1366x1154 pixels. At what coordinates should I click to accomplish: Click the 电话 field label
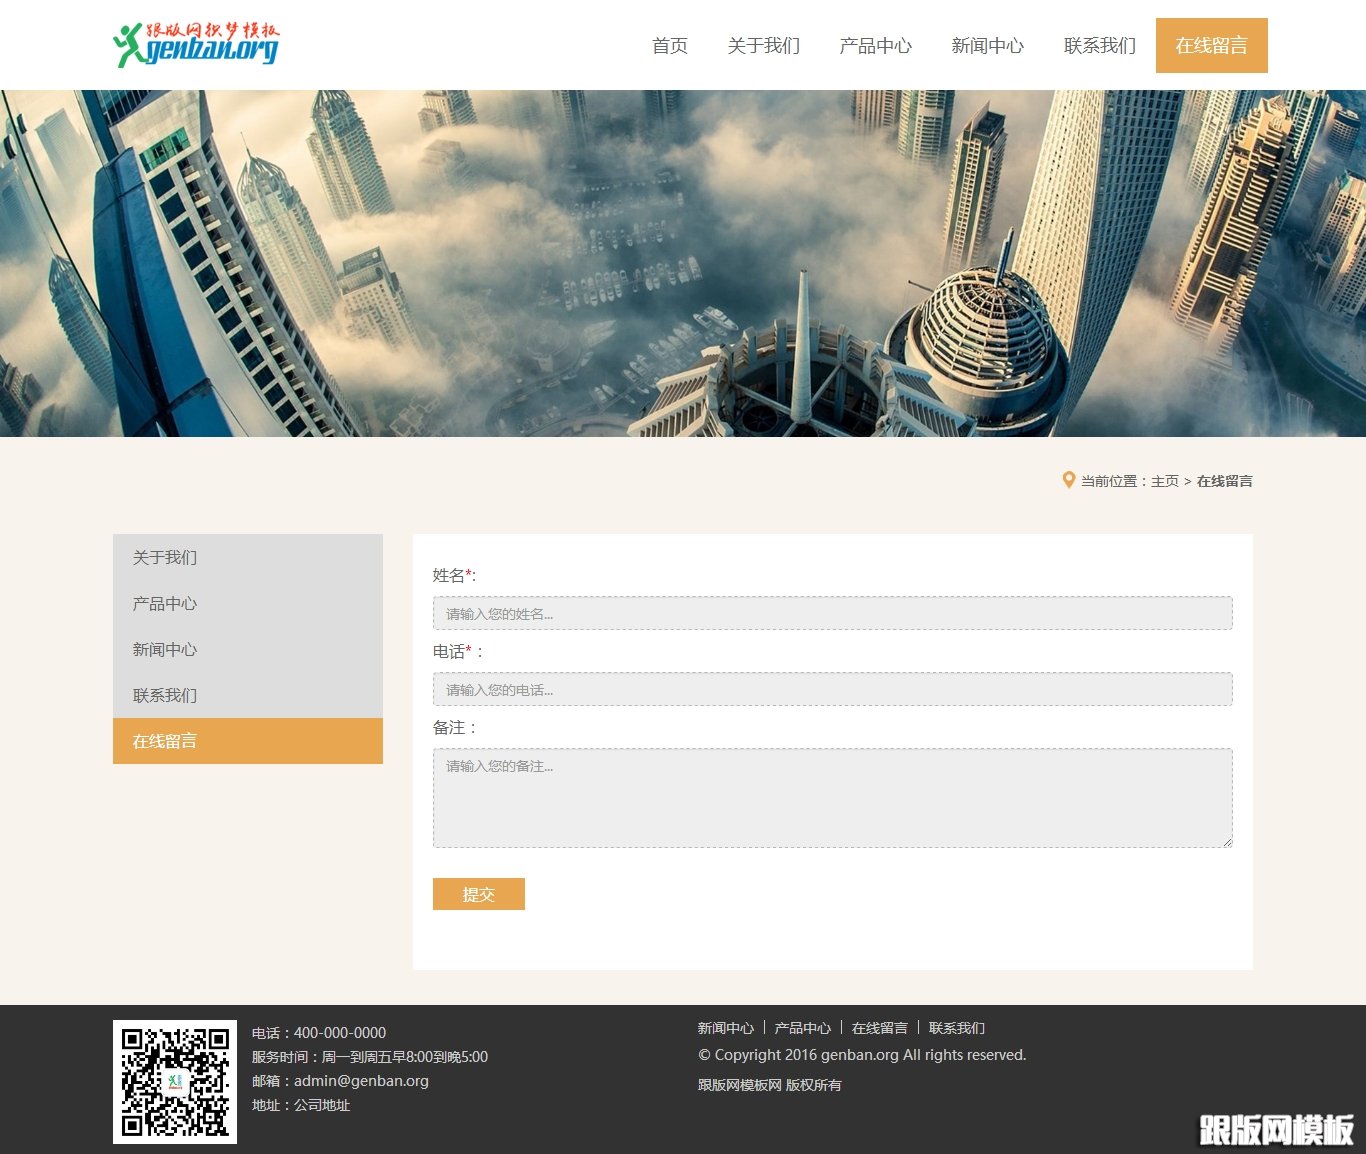tap(458, 651)
